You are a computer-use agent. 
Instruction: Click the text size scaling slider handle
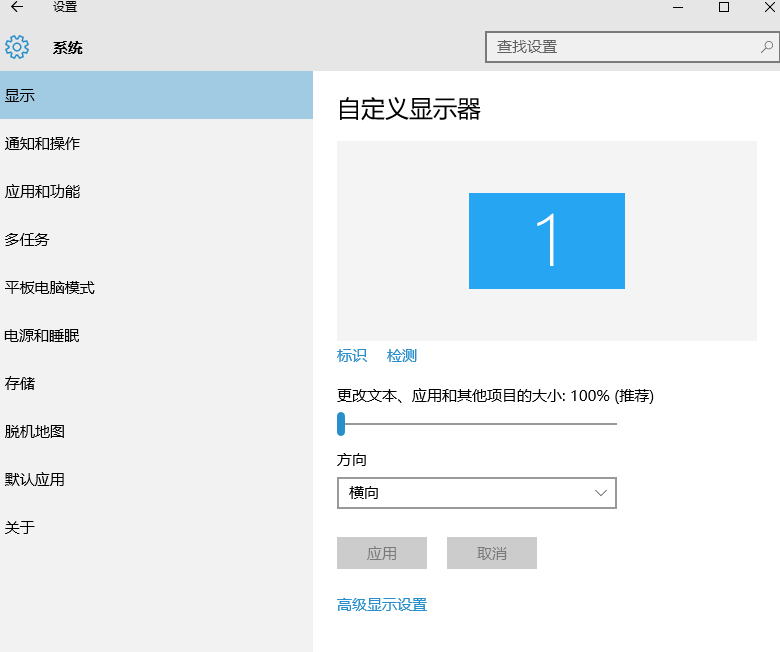pyautogui.click(x=341, y=424)
